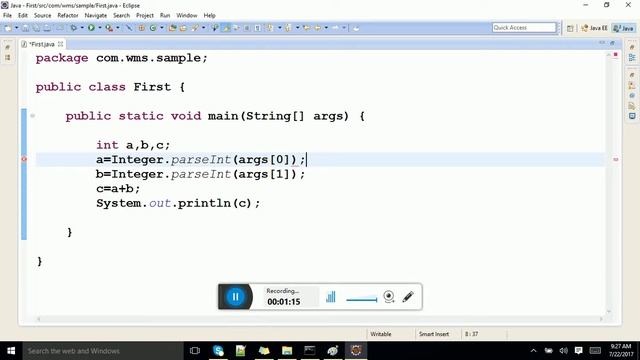Click the taskbar Search the web box
Image resolution: width=640 pixels, height=360 pixels.
(x=103, y=351)
